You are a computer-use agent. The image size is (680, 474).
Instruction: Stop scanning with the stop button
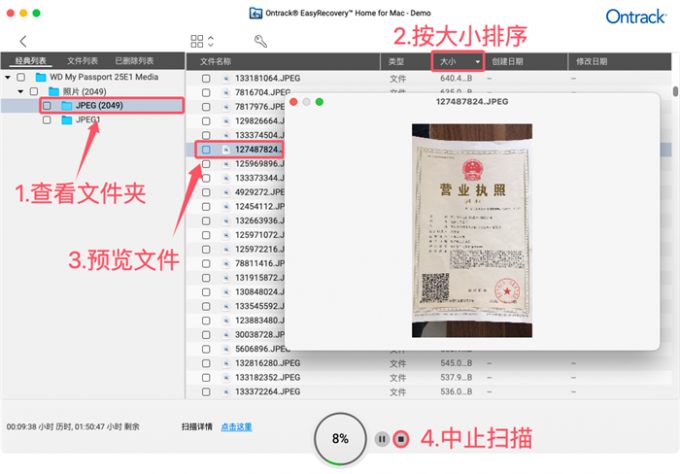click(401, 439)
